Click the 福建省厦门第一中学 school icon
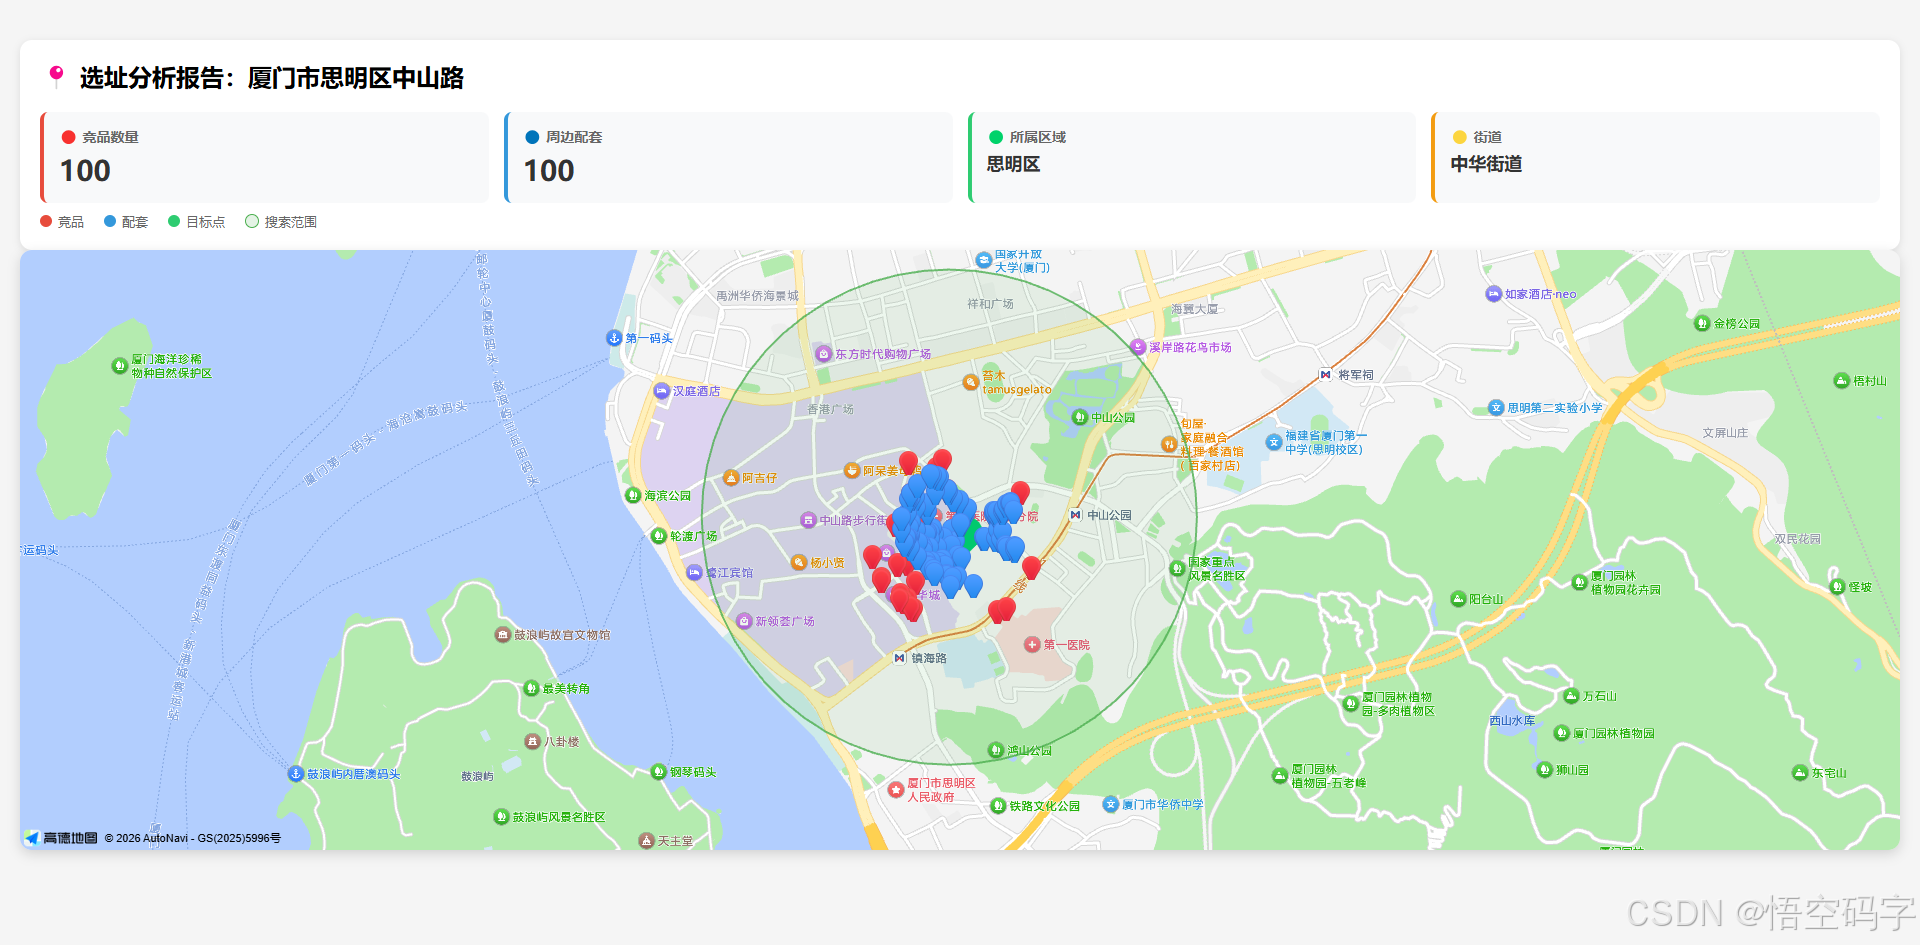 tap(1274, 442)
